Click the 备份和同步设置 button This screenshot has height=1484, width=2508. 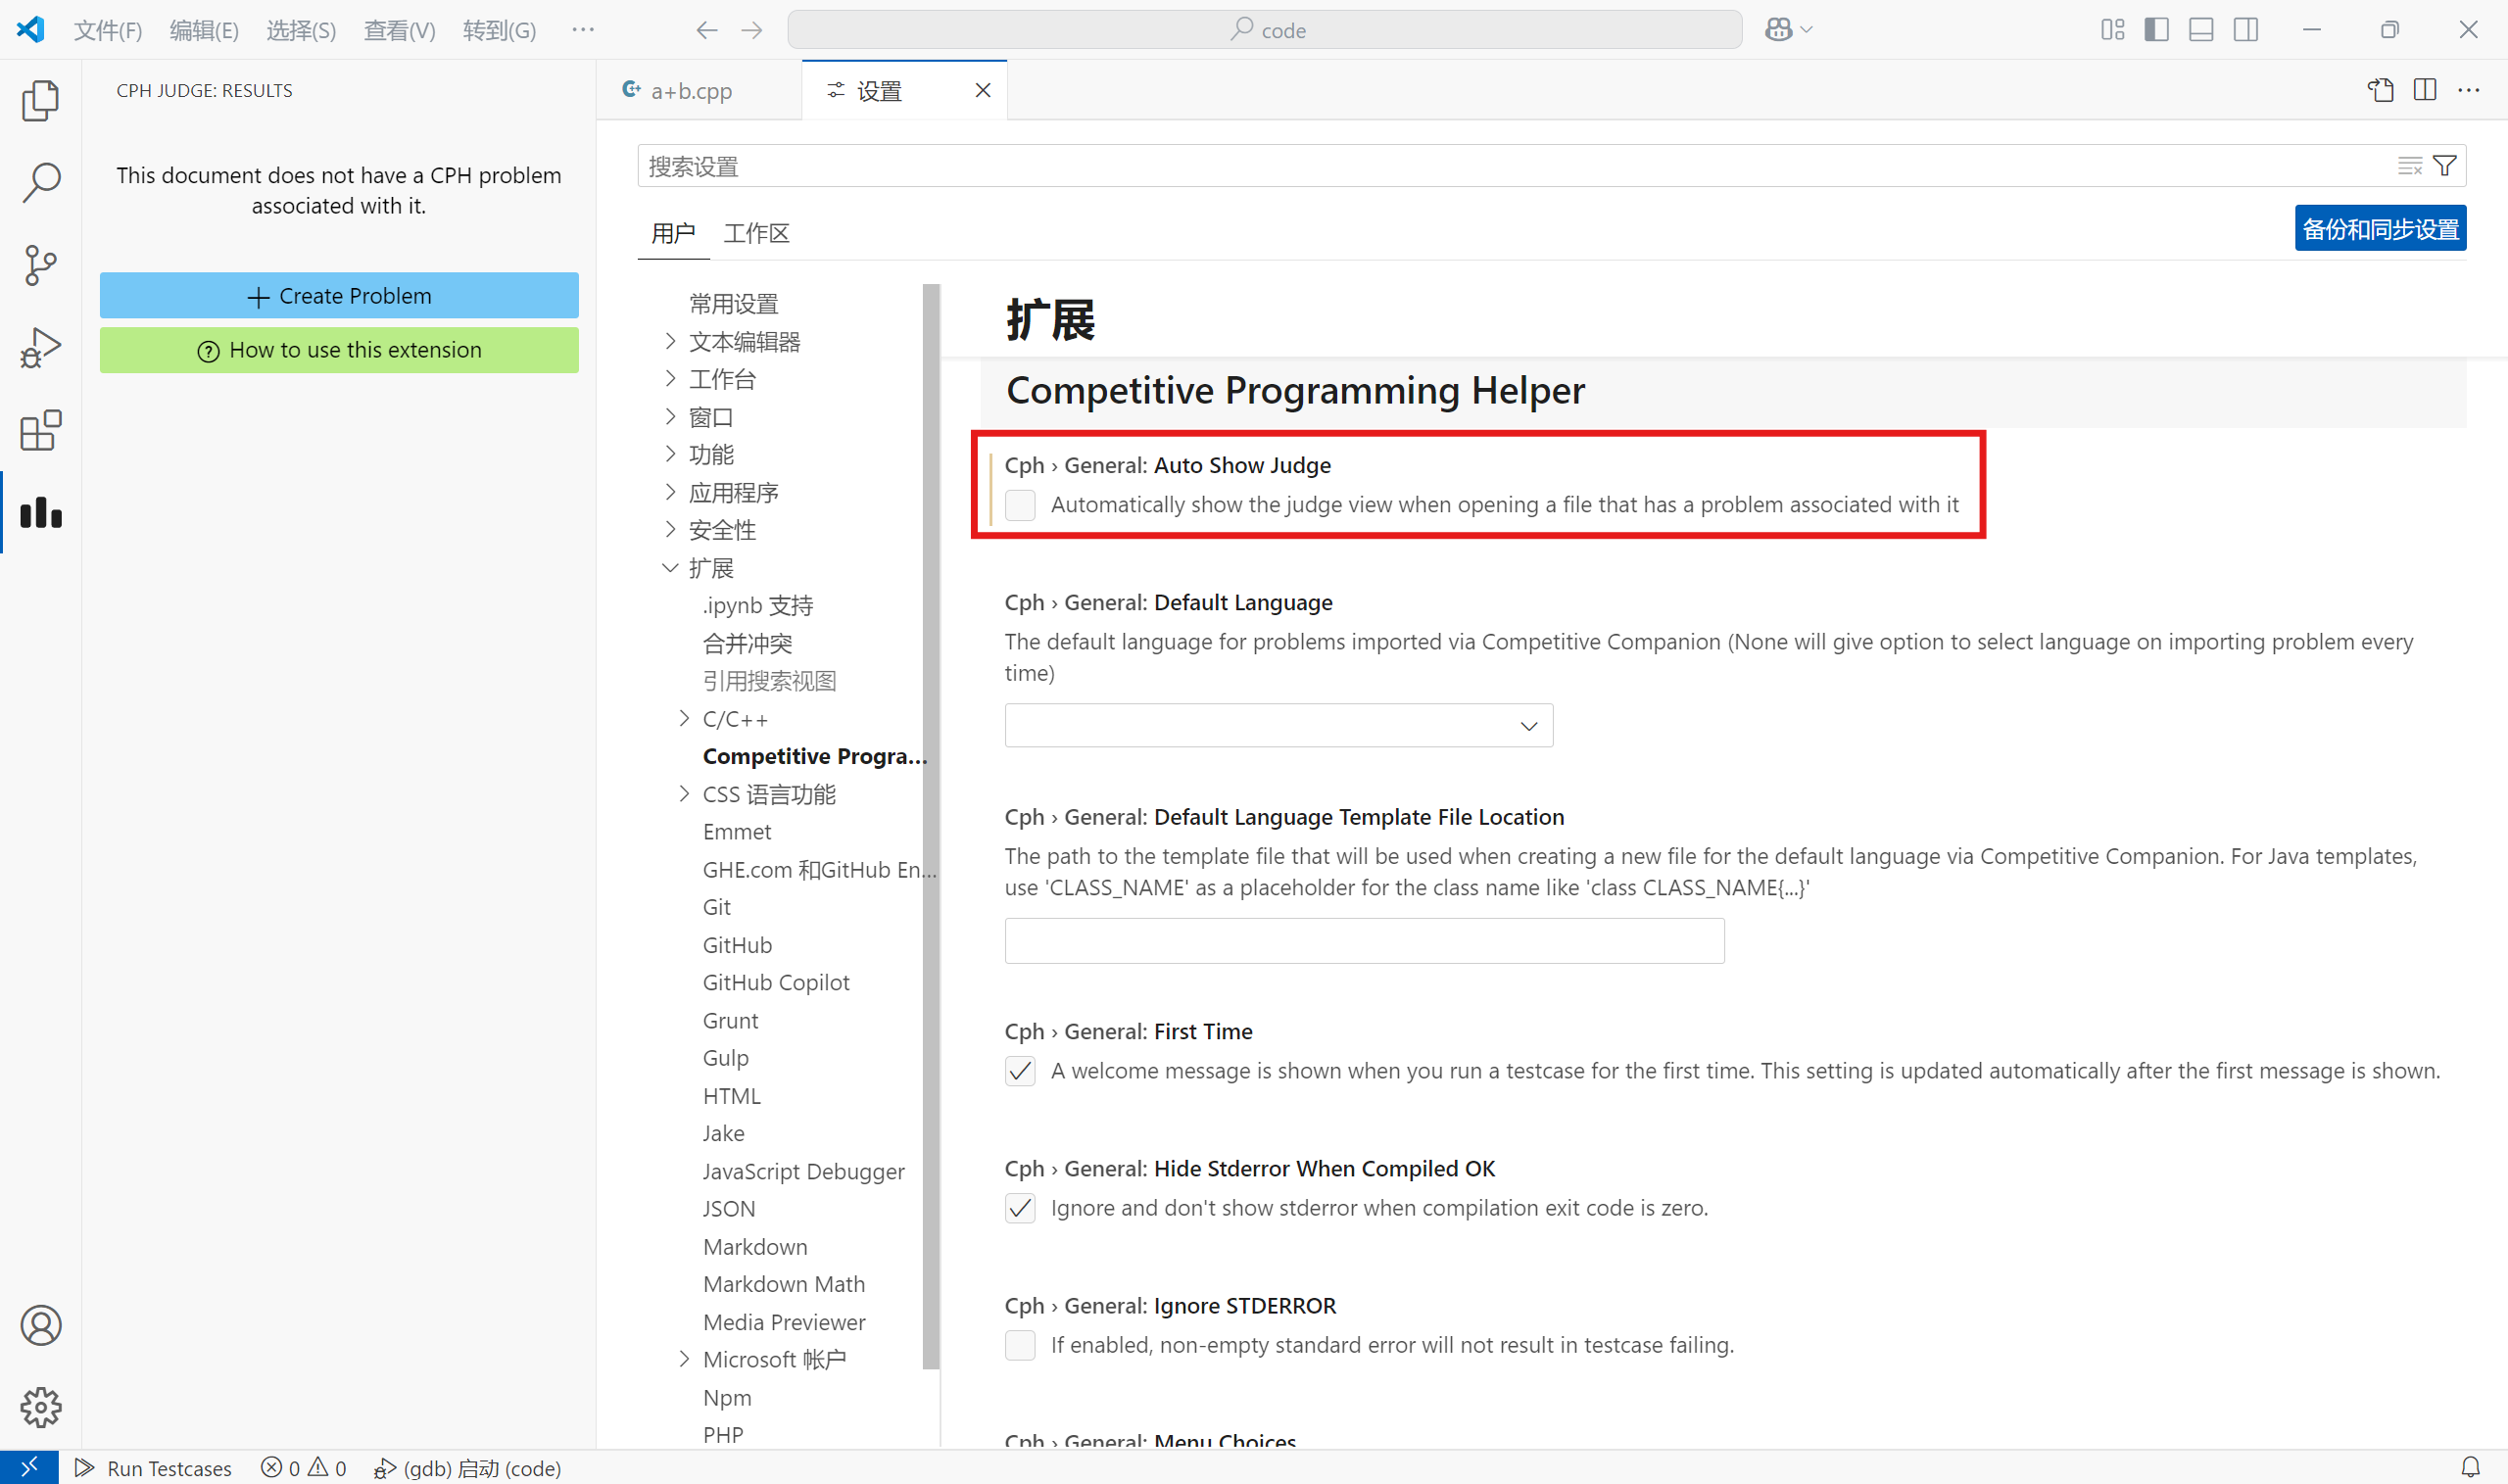pos(2379,229)
